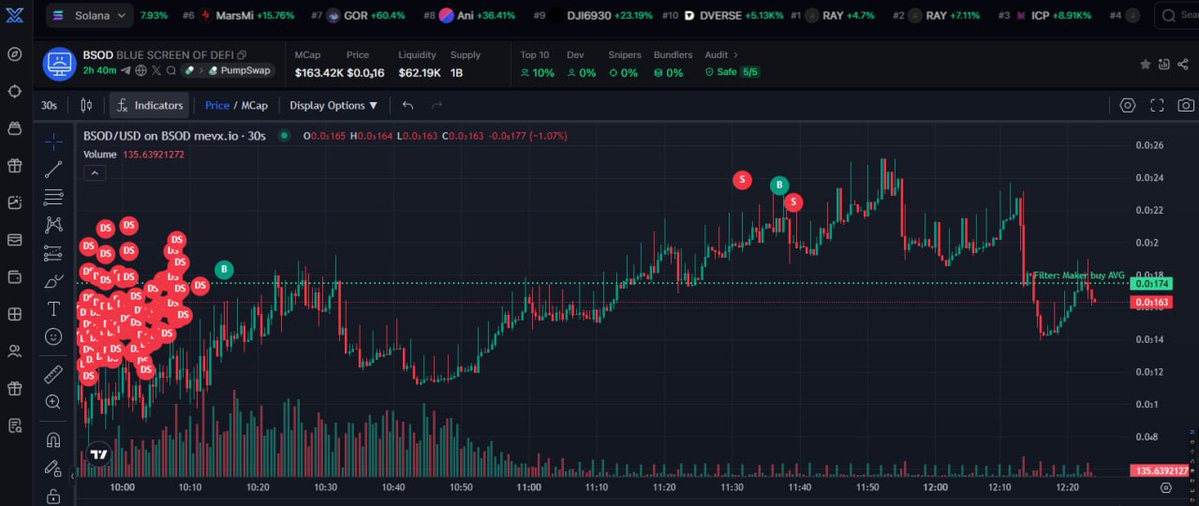Open the grid layout sidebar icon
The height and width of the screenshot is (506, 1199).
point(15,314)
